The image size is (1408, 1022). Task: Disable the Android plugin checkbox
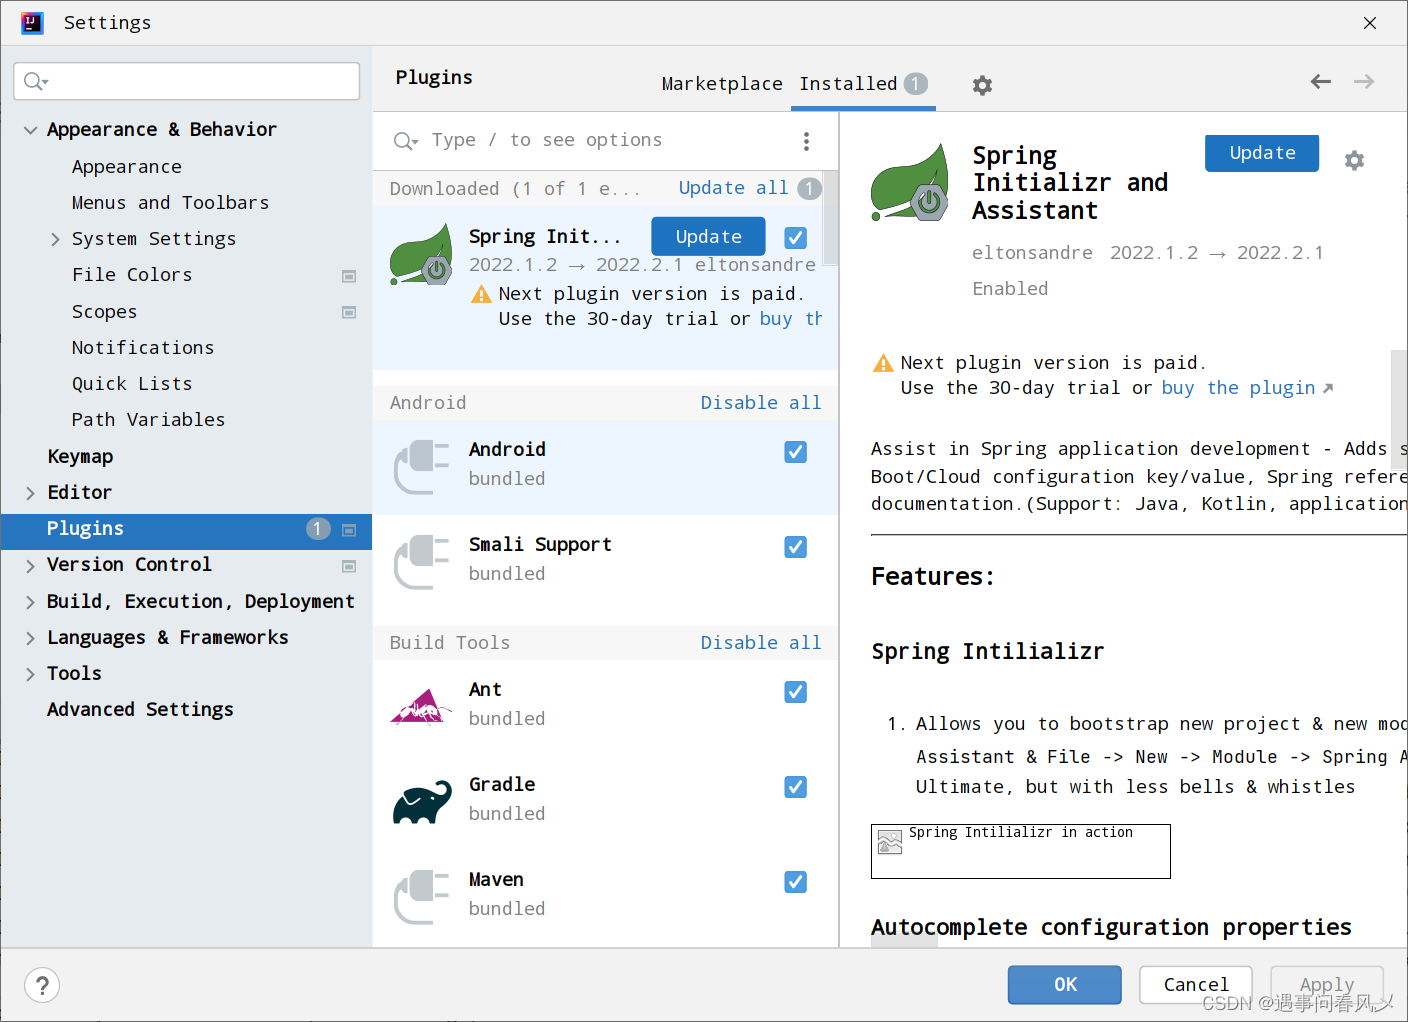[796, 452]
